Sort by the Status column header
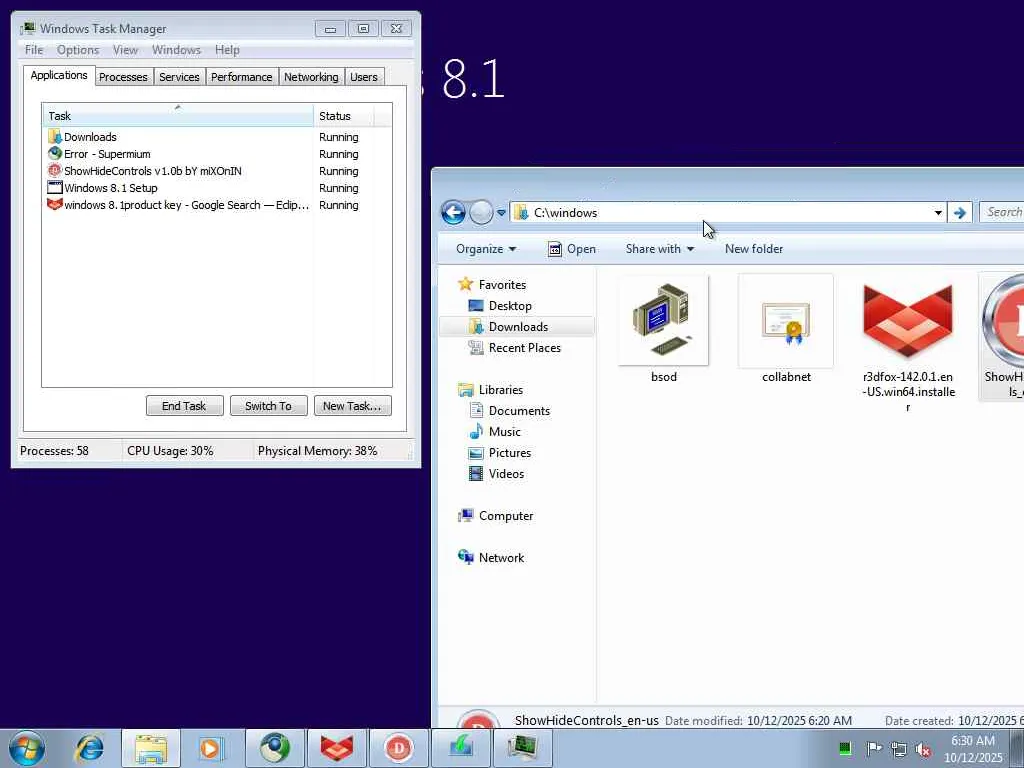1024x768 pixels. point(344,116)
